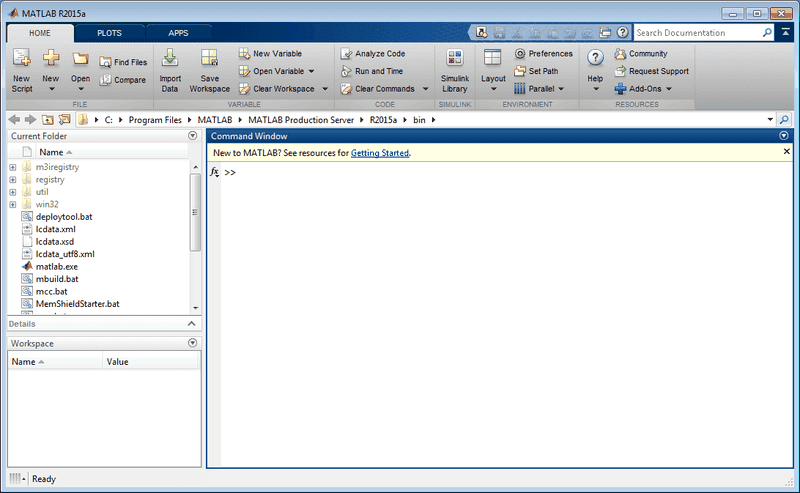Click Program Files in path
The height and width of the screenshot is (493, 800).
155,120
